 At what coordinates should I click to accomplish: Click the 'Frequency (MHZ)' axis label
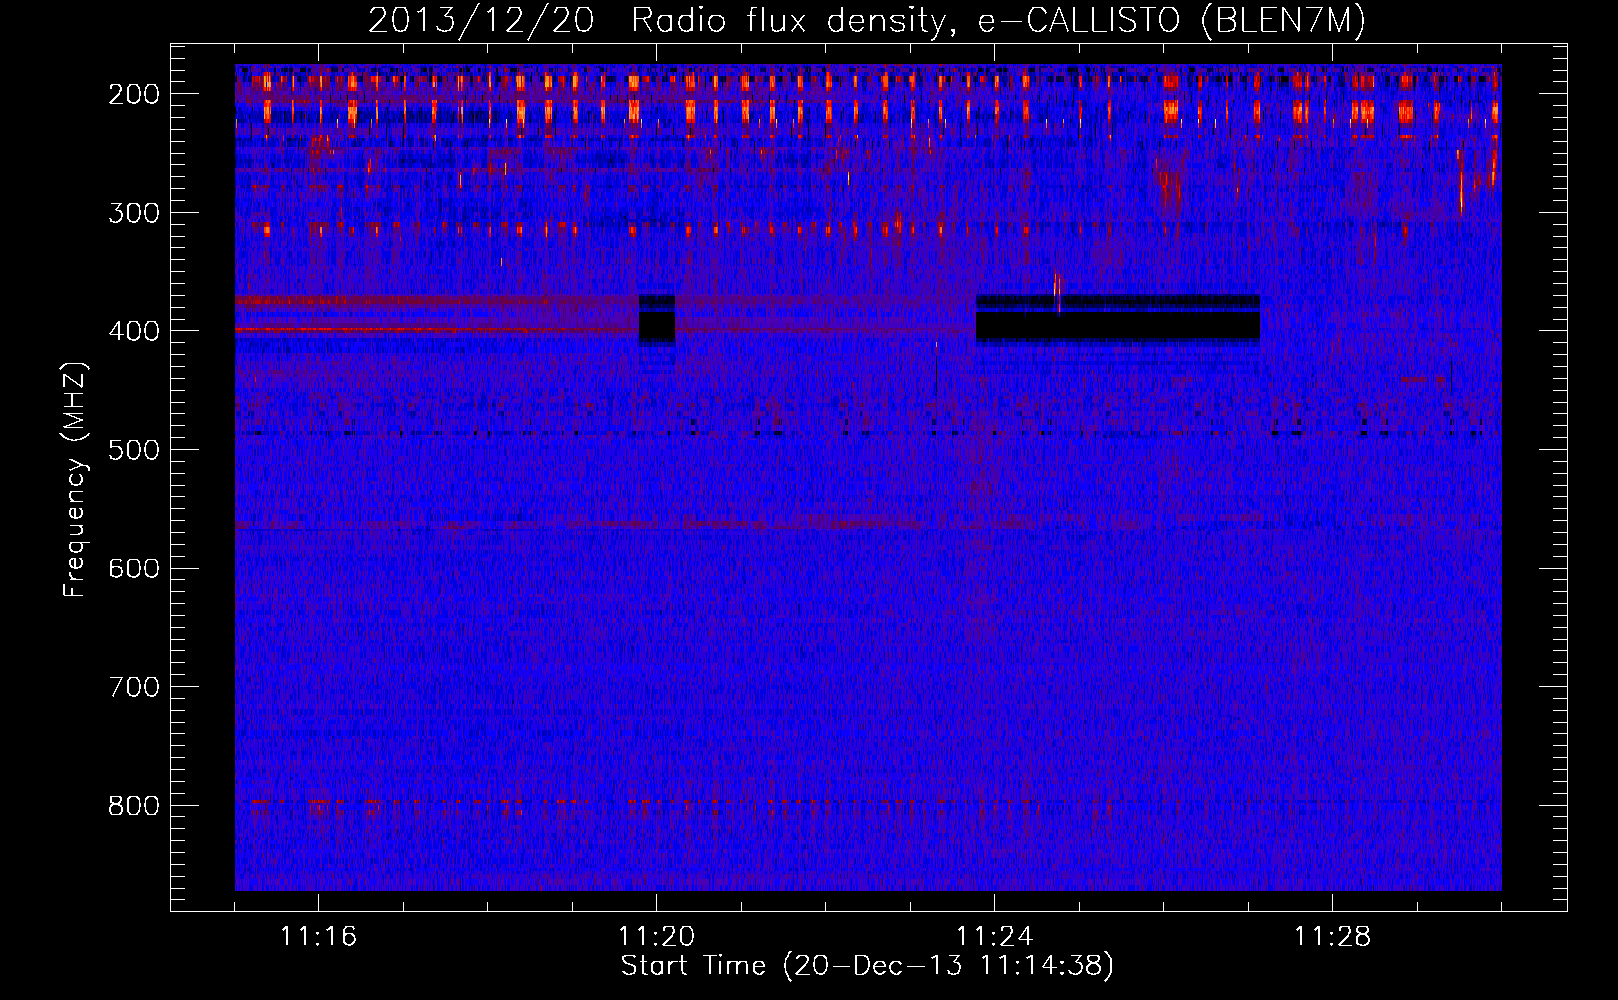pos(74,480)
